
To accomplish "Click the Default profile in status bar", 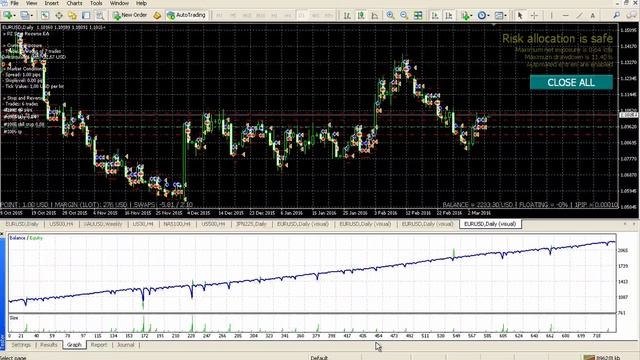I will pos(319,358).
